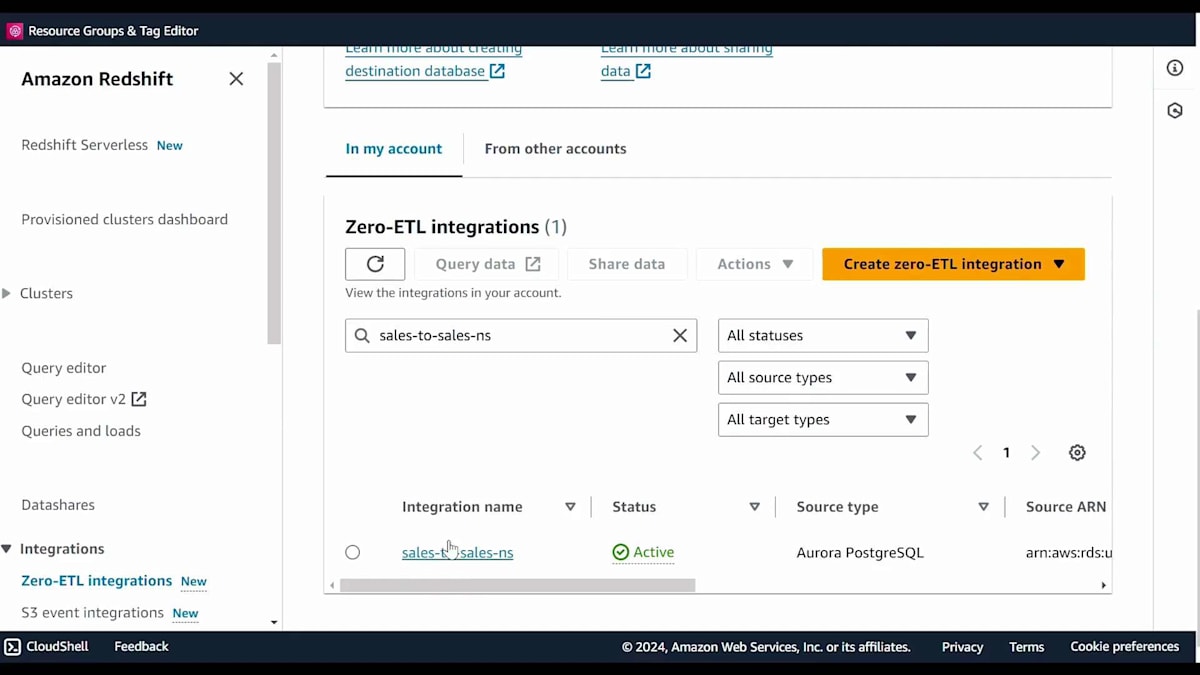Select the sales-to-sales-ns integration radio button
The height and width of the screenshot is (675, 1200).
tap(352, 552)
